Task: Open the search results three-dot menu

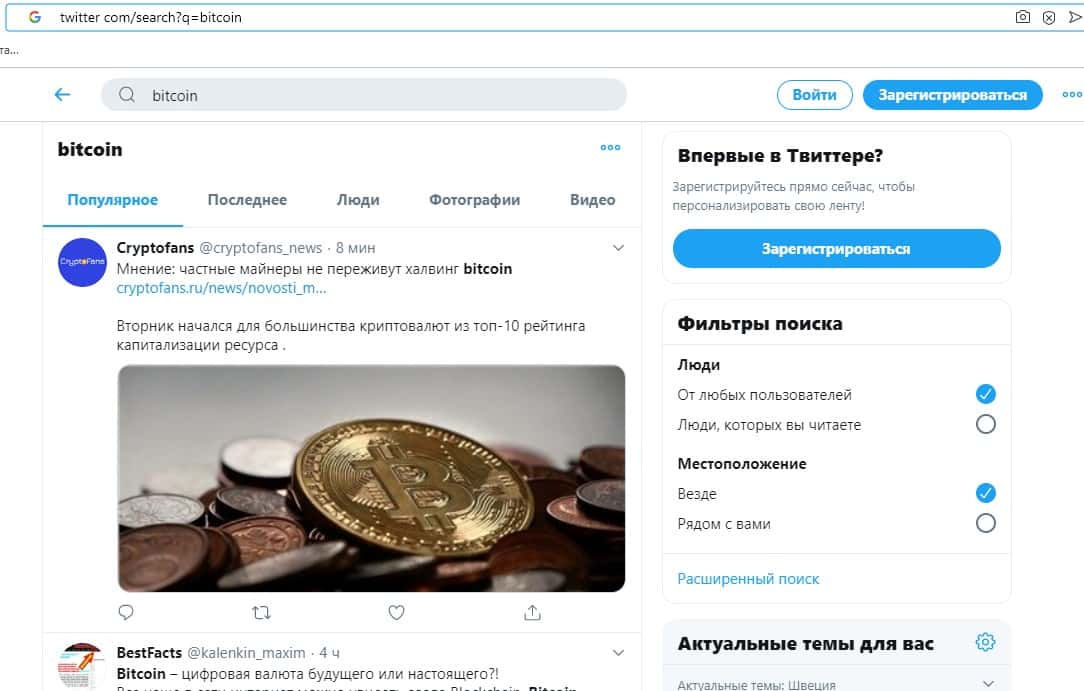Action: [610, 148]
